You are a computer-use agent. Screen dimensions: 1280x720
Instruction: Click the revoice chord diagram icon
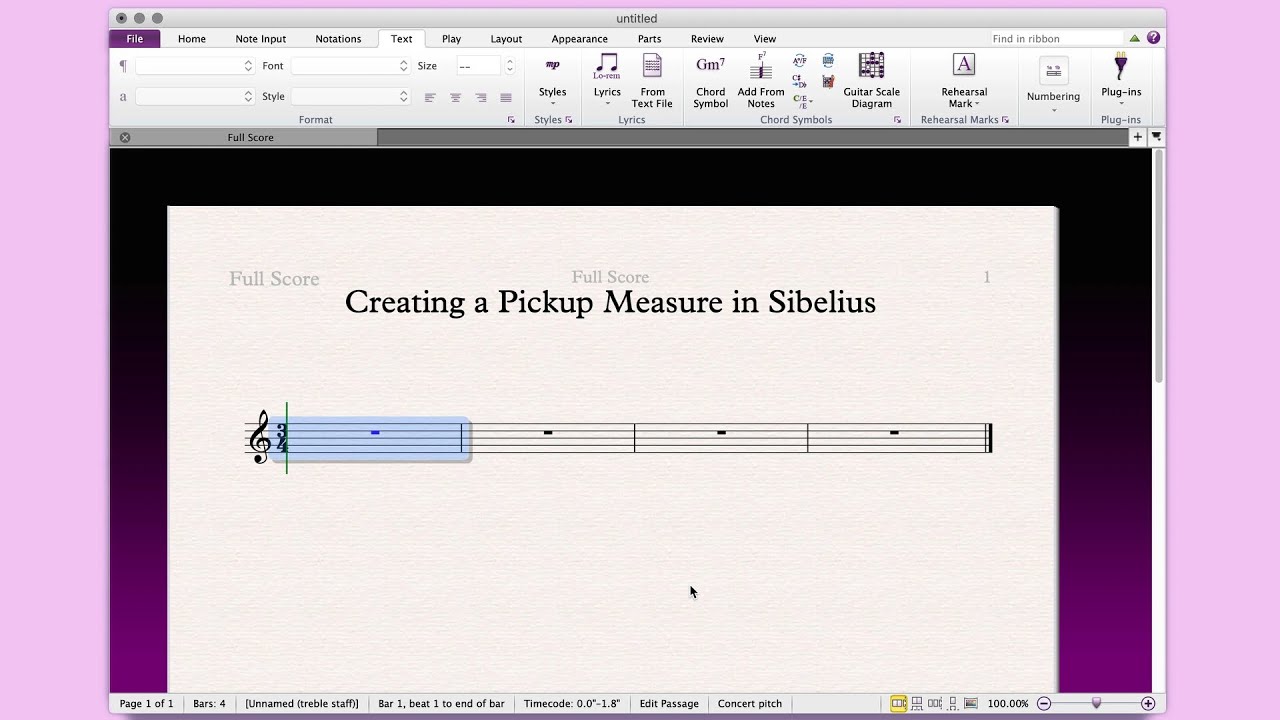(828, 61)
